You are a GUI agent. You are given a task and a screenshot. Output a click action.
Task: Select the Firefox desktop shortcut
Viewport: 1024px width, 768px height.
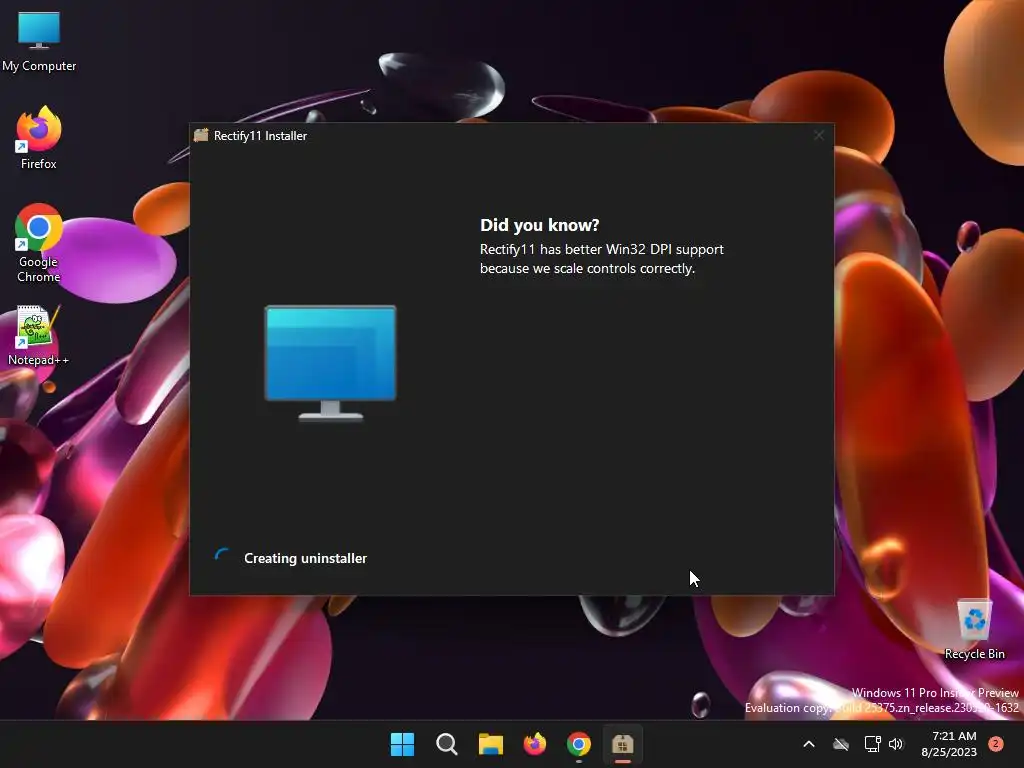point(39,138)
